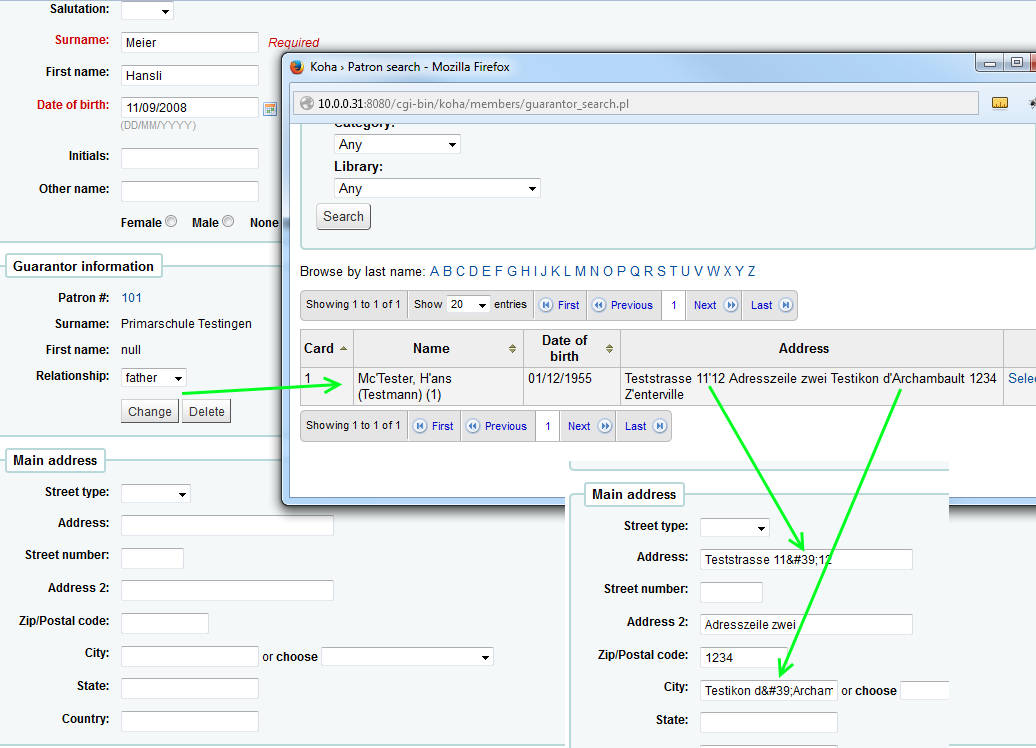Open the Salutation dropdown
The height and width of the screenshot is (748, 1036).
click(147, 10)
